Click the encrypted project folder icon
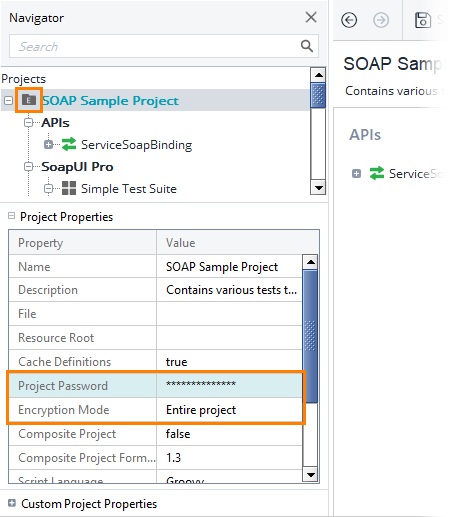Screen dimensions: 449x517 pos(29,100)
